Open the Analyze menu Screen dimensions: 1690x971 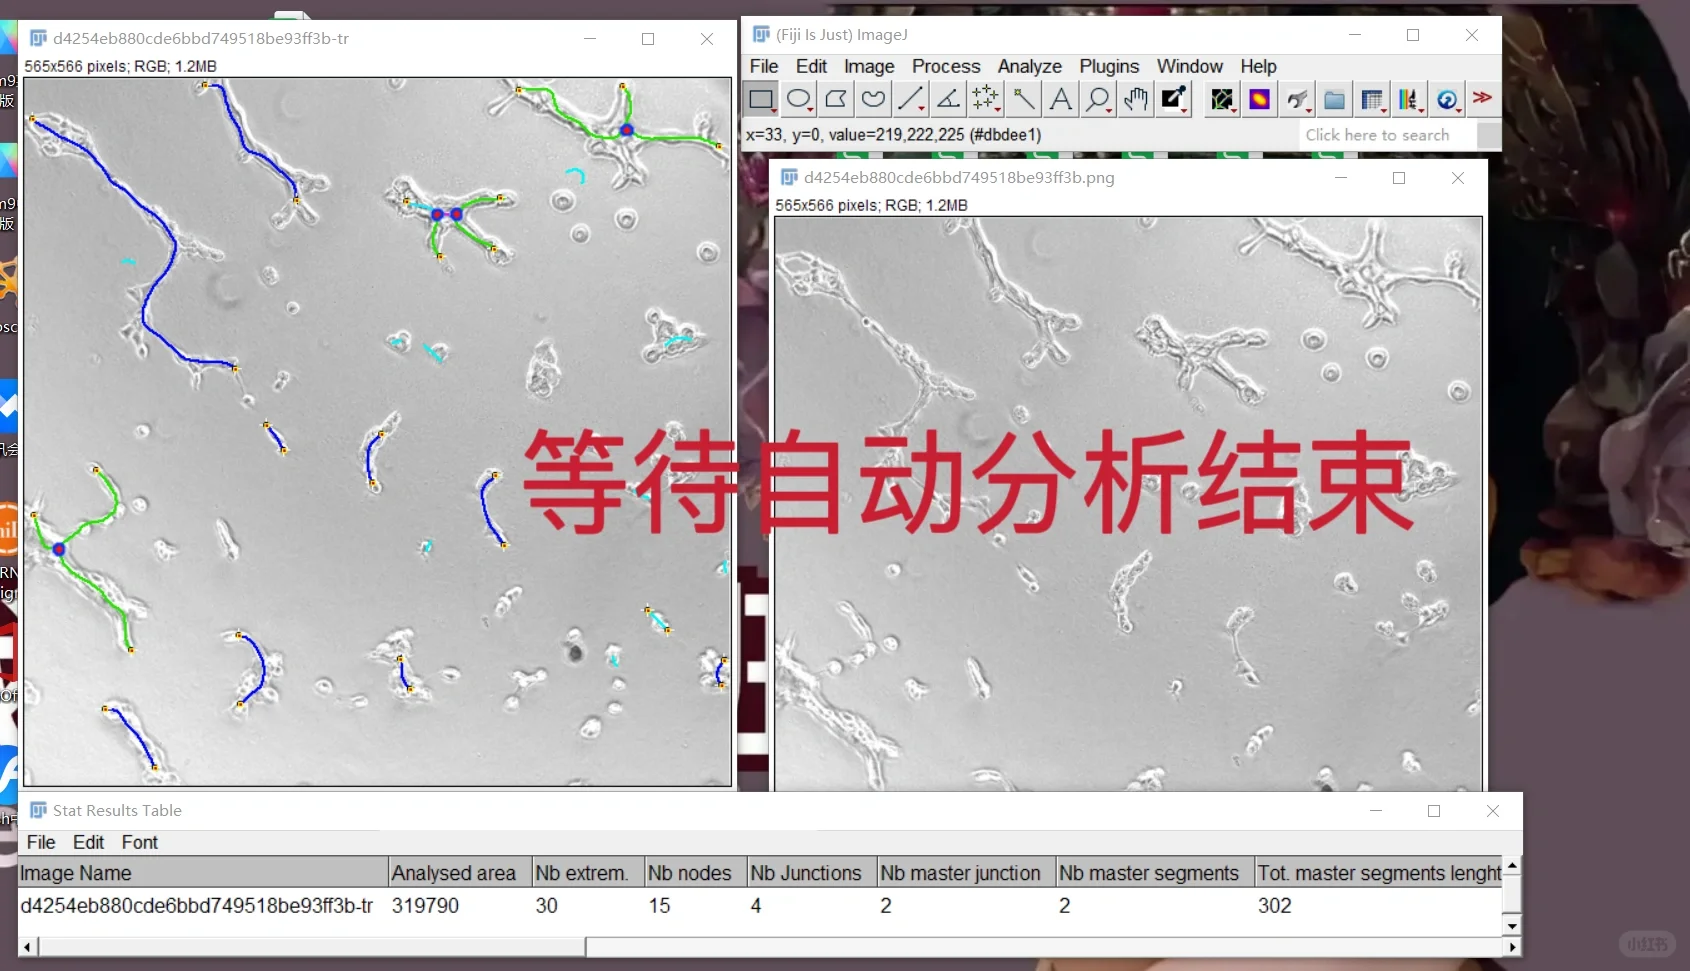(x=1030, y=66)
